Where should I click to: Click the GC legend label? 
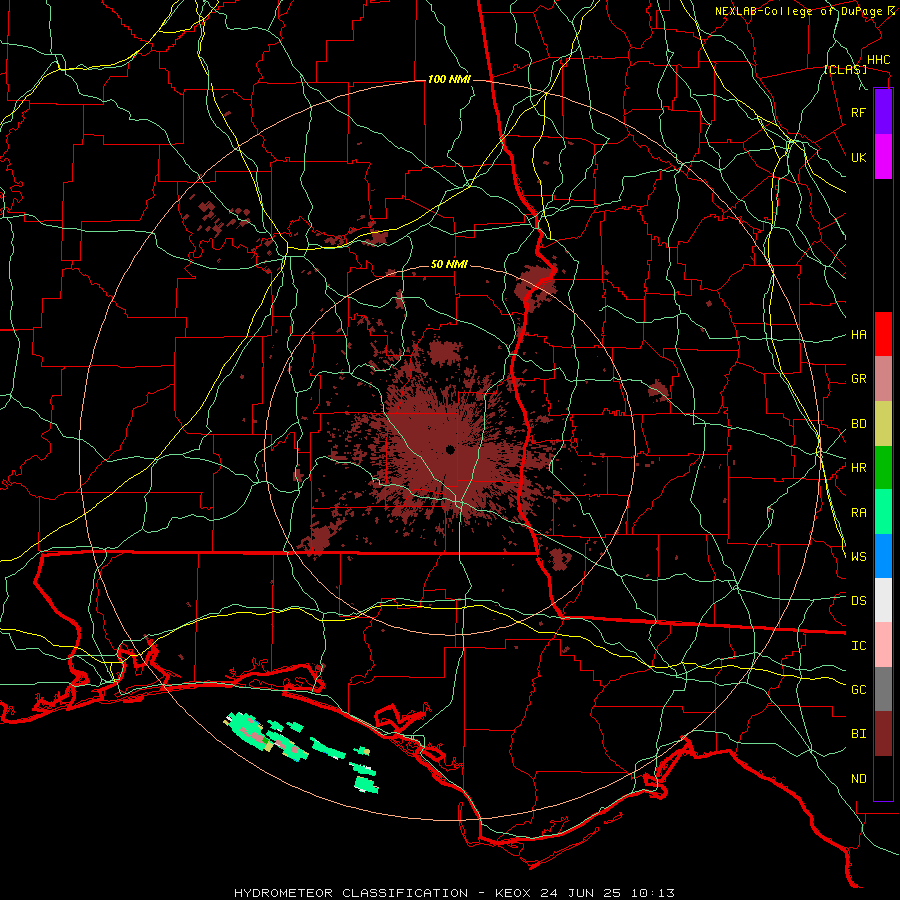pos(859,690)
